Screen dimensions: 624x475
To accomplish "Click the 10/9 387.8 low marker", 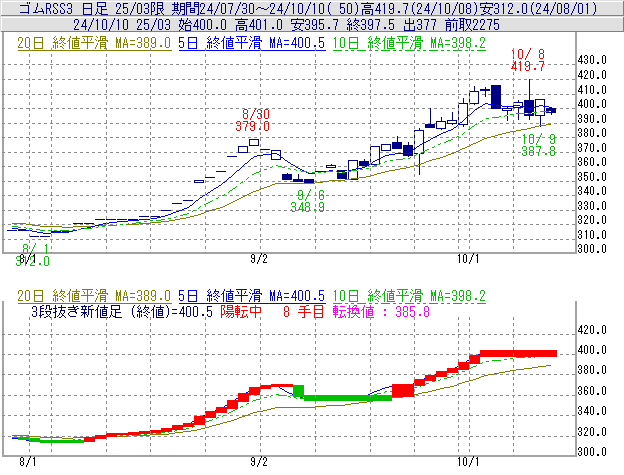I will click(x=539, y=145).
